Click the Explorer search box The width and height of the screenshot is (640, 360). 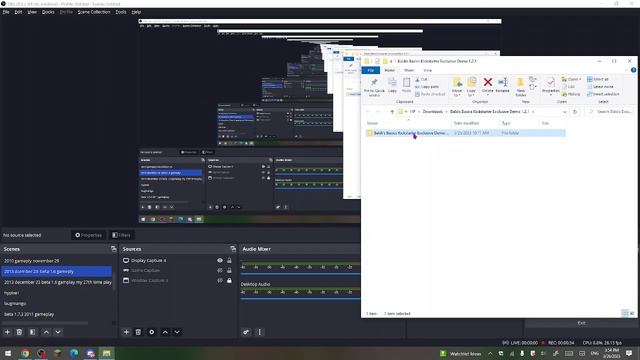point(610,111)
